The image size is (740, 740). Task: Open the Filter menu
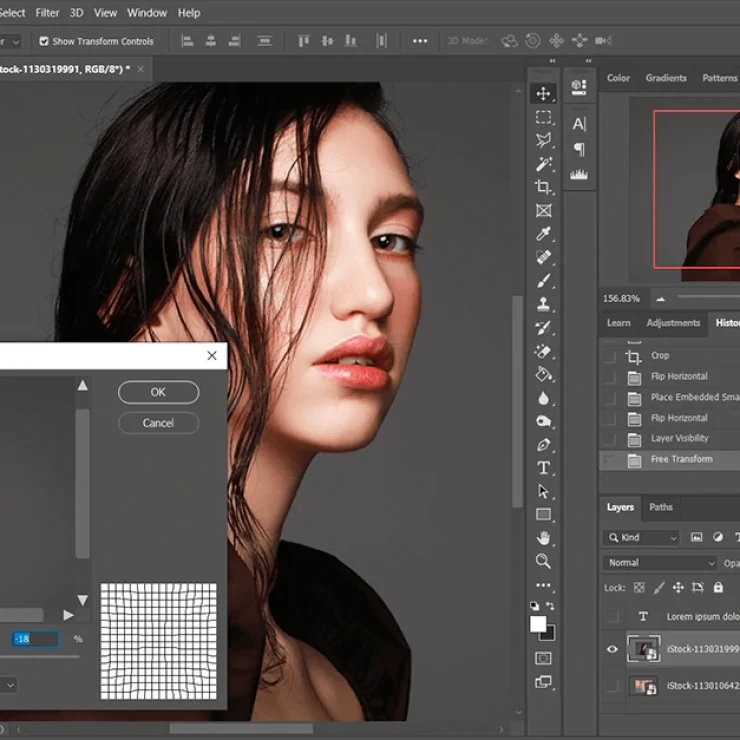click(x=47, y=13)
